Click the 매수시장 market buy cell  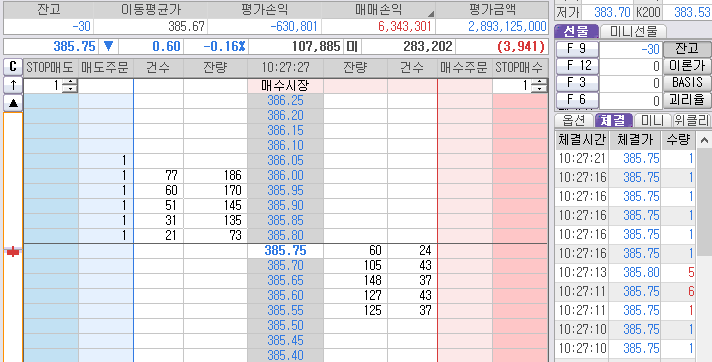(285, 85)
